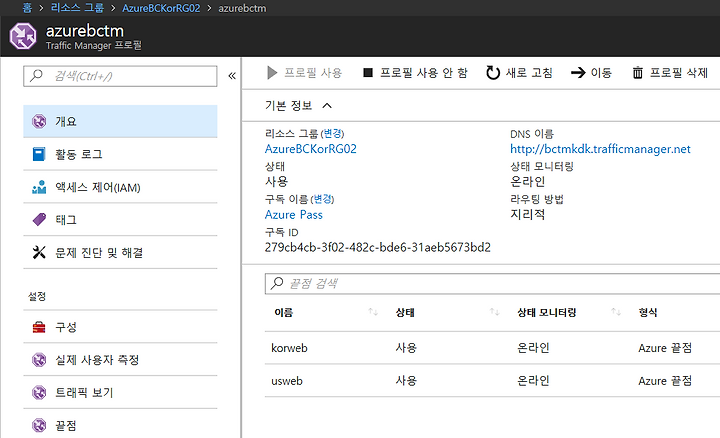The image size is (720, 438).
Task: Click the trash can delete icon
Action: pos(638,73)
